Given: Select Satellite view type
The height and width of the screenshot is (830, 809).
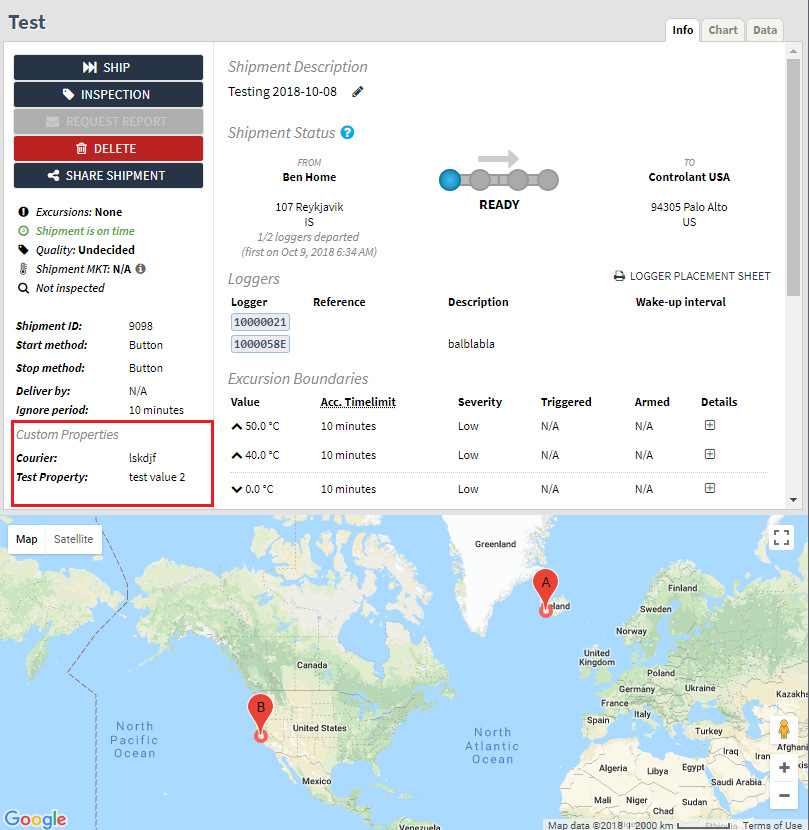Looking at the screenshot, I should (x=74, y=539).
